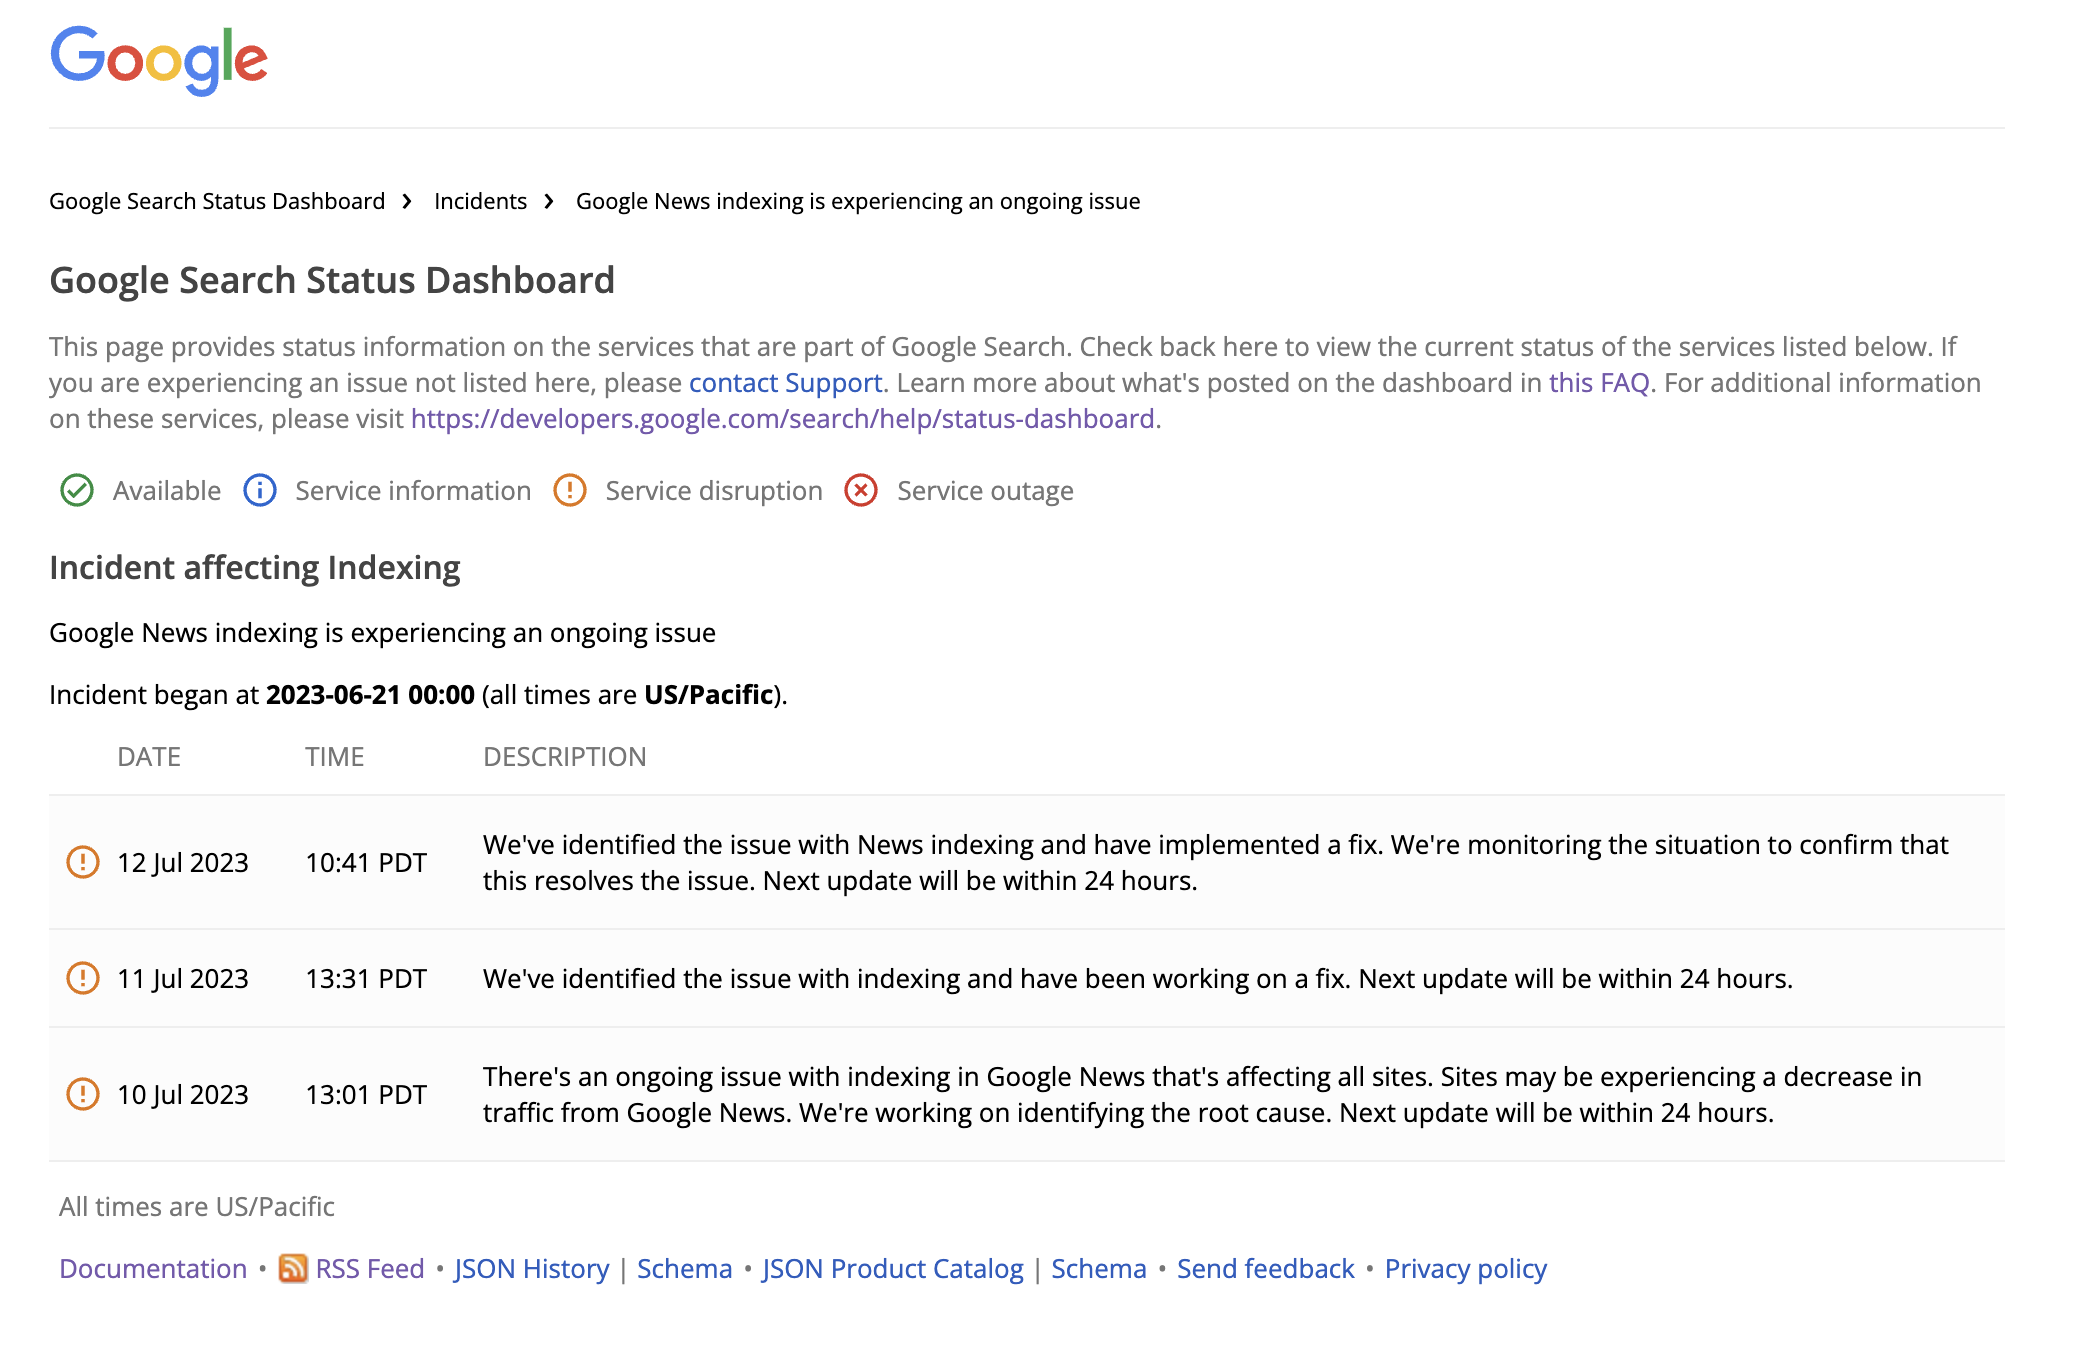
Task: Open the JSON History link
Action: click(532, 1269)
